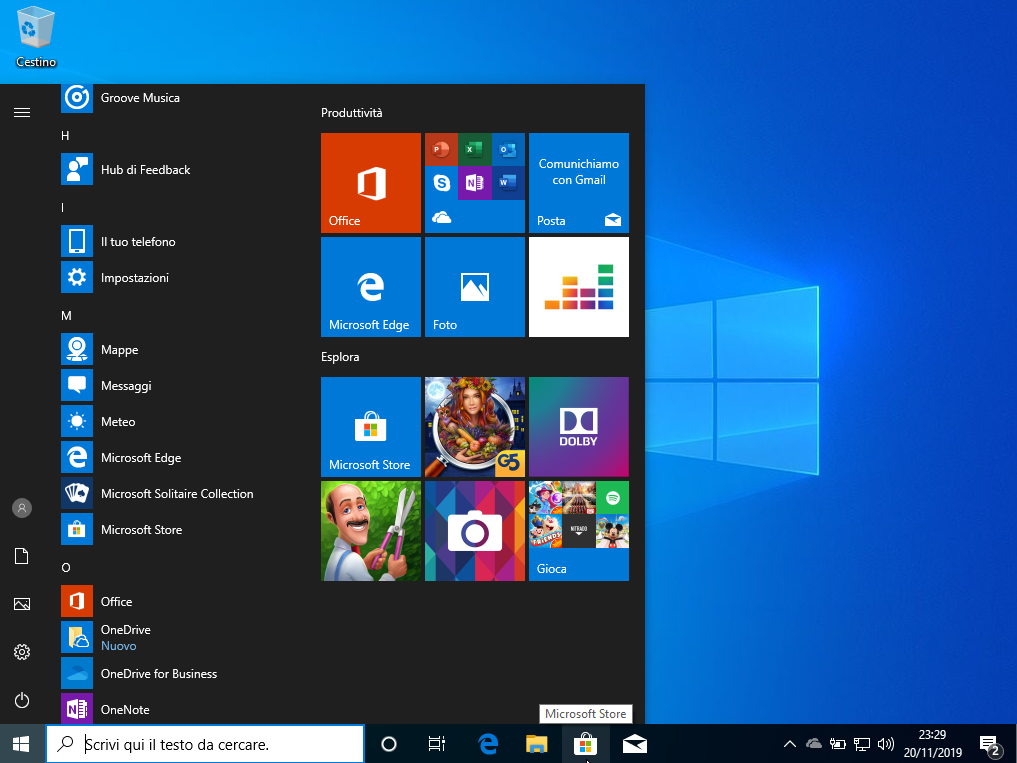Open OneDrive cloud in the Office apps tile
This screenshot has height=763, width=1017.
(x=441, y=217)
